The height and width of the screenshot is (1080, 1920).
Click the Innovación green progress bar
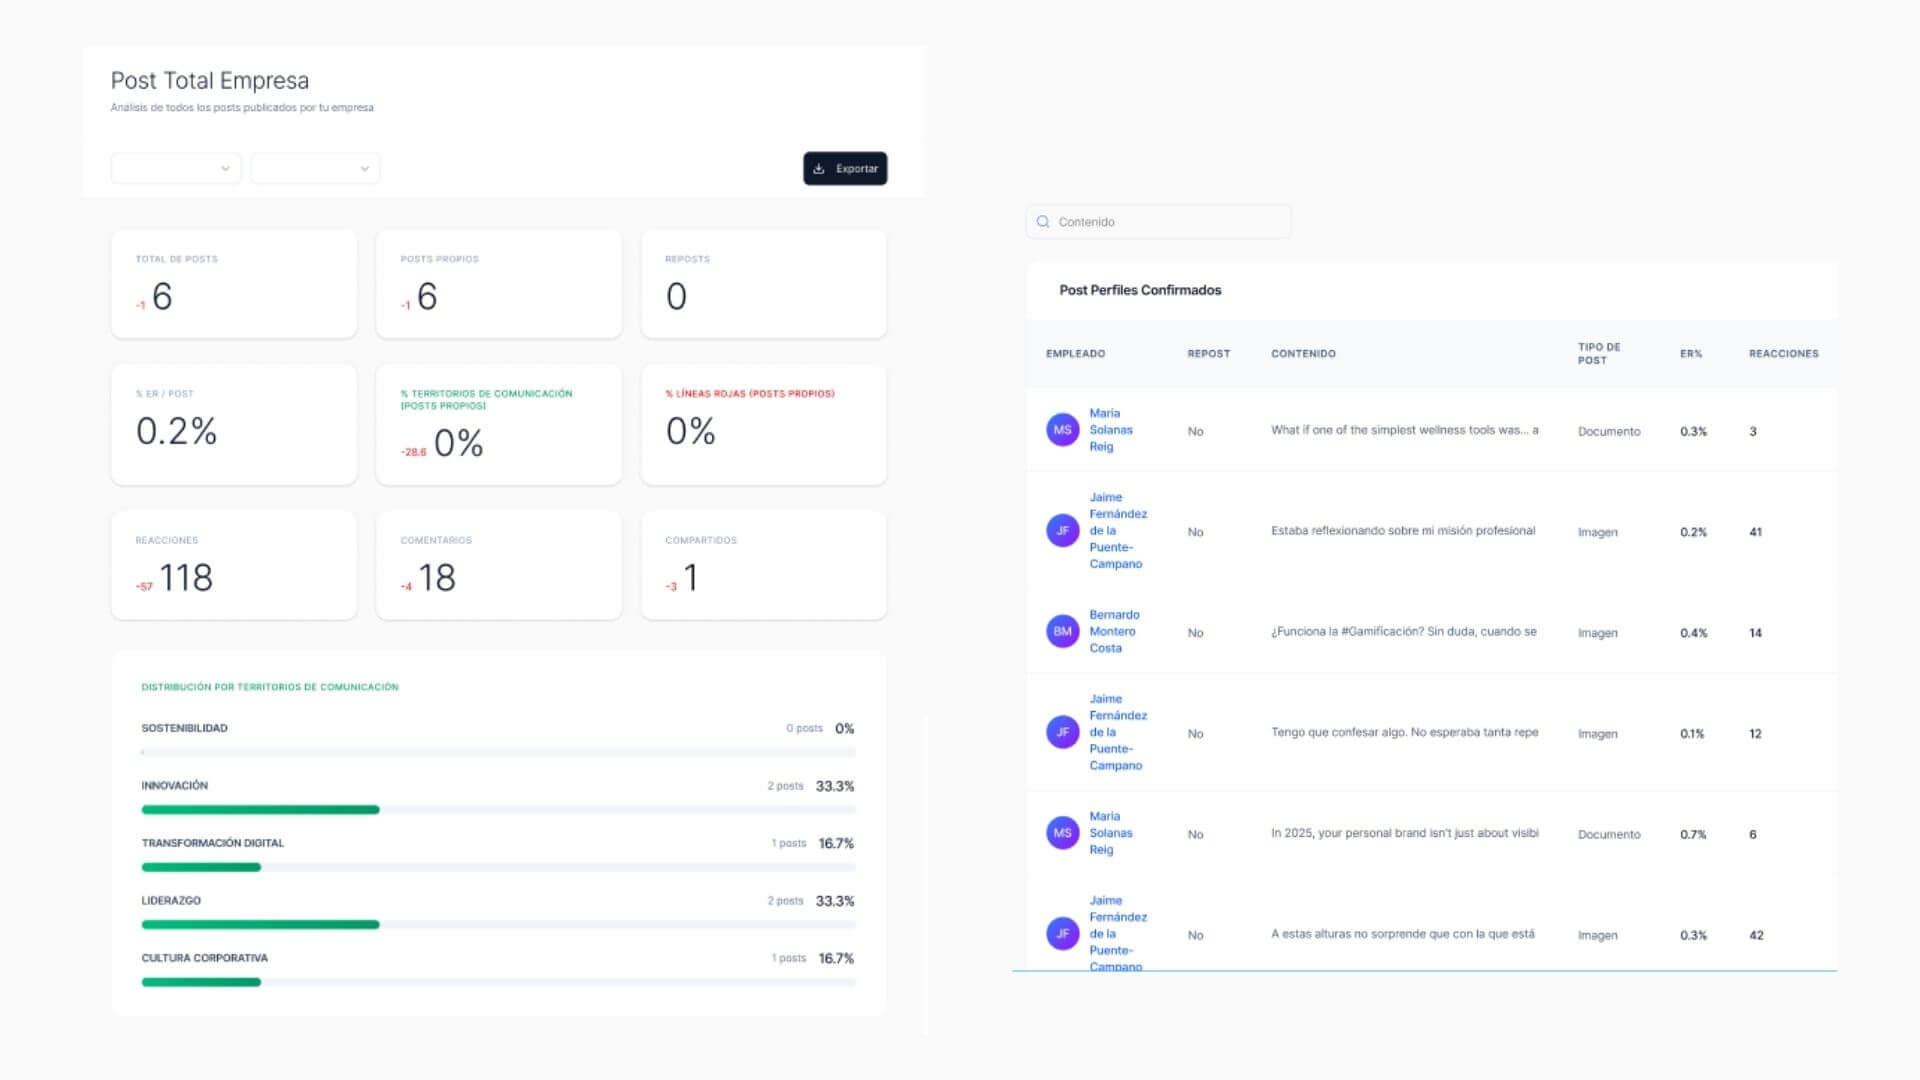260,809
